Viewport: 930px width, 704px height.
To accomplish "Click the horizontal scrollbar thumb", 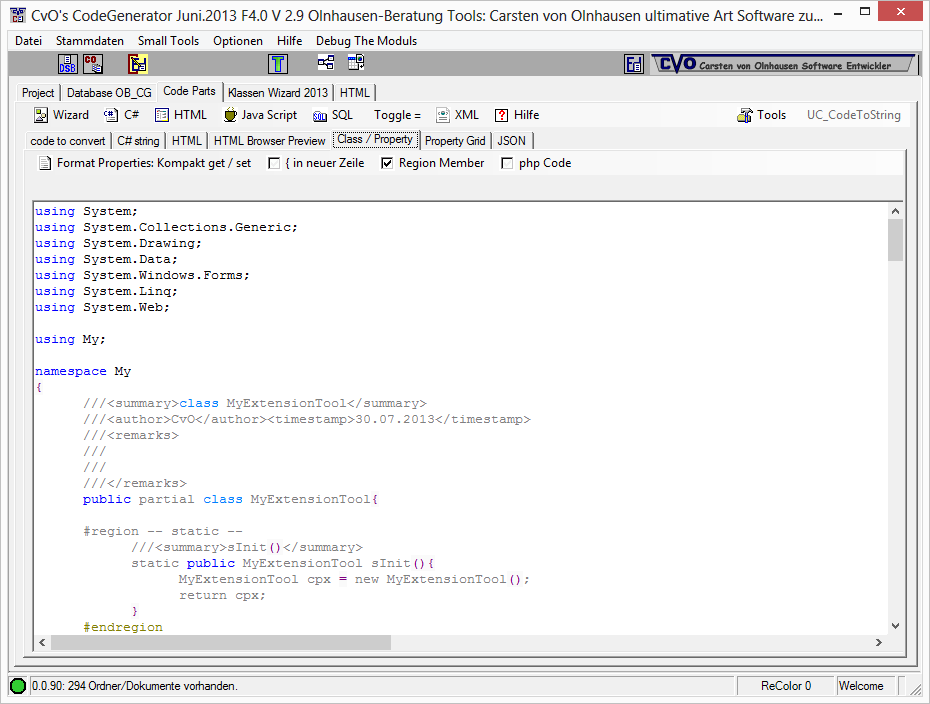I will [221, 642].
